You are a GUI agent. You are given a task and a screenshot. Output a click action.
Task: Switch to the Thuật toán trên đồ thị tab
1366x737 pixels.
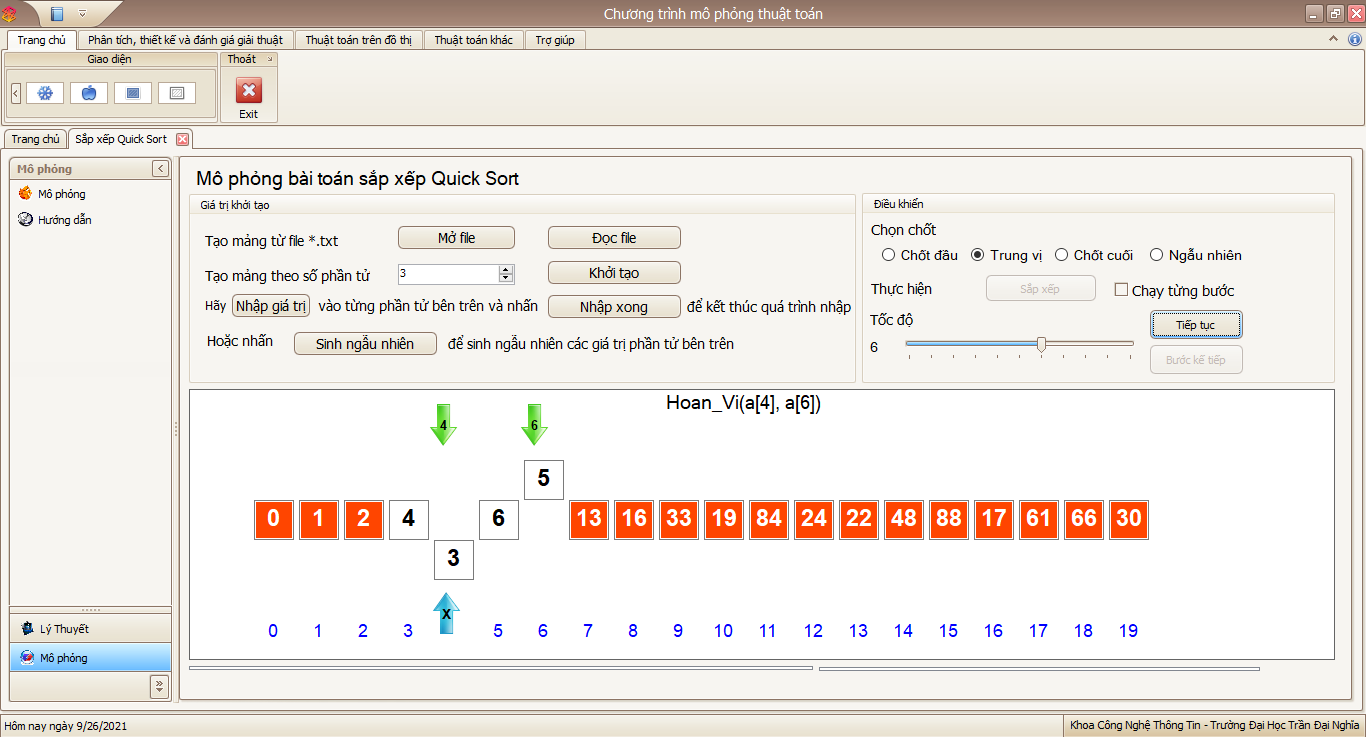click(x=359, y=39)
